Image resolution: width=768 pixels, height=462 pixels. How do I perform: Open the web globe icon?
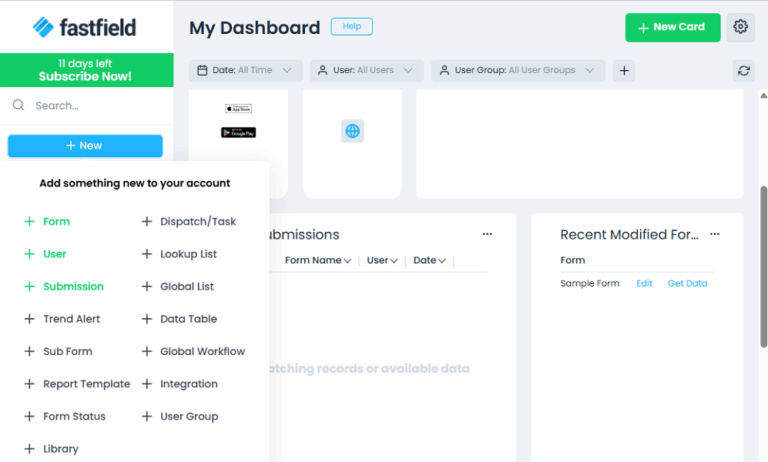(352, 131)
